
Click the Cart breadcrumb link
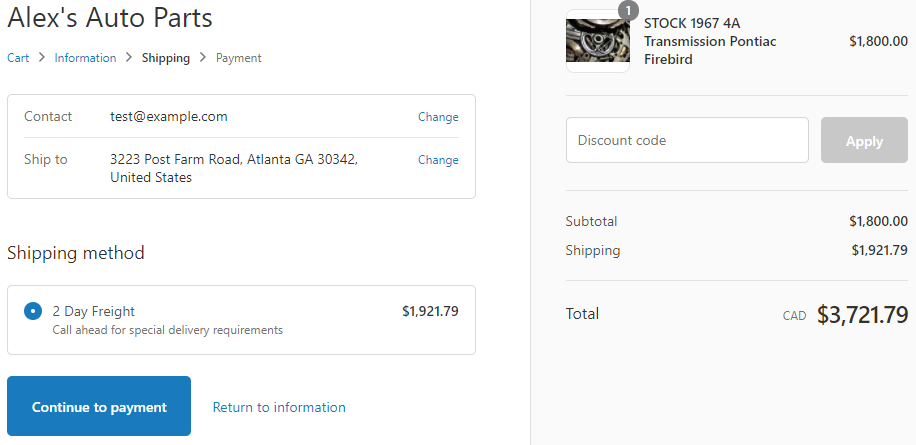(18, 58)
